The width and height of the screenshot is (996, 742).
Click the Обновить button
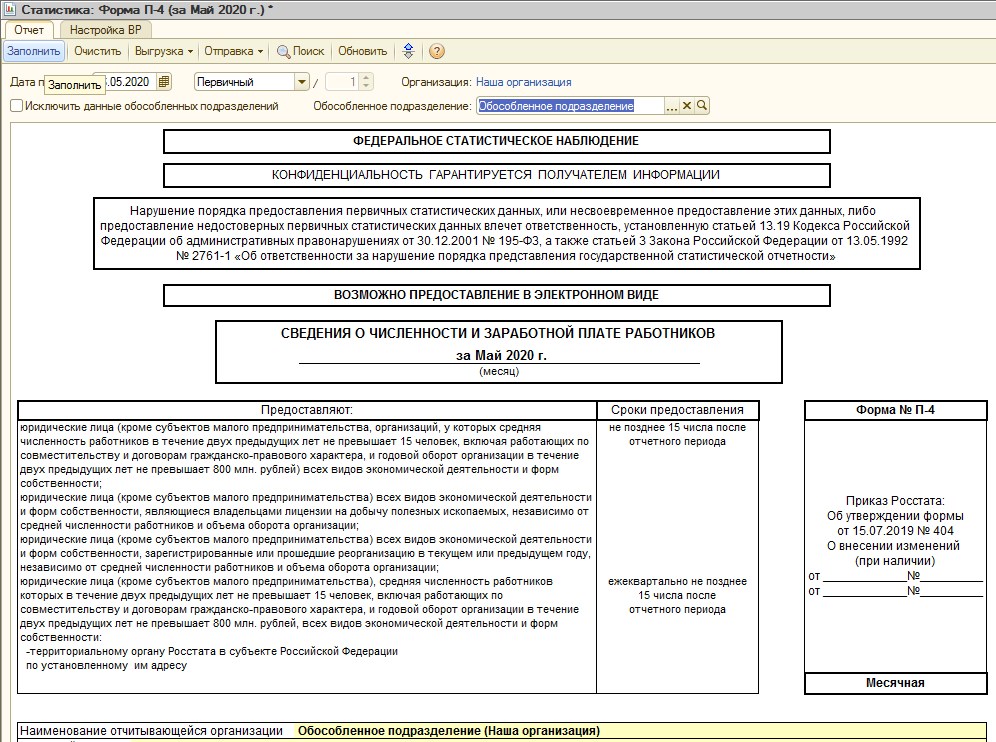point(362,51)
